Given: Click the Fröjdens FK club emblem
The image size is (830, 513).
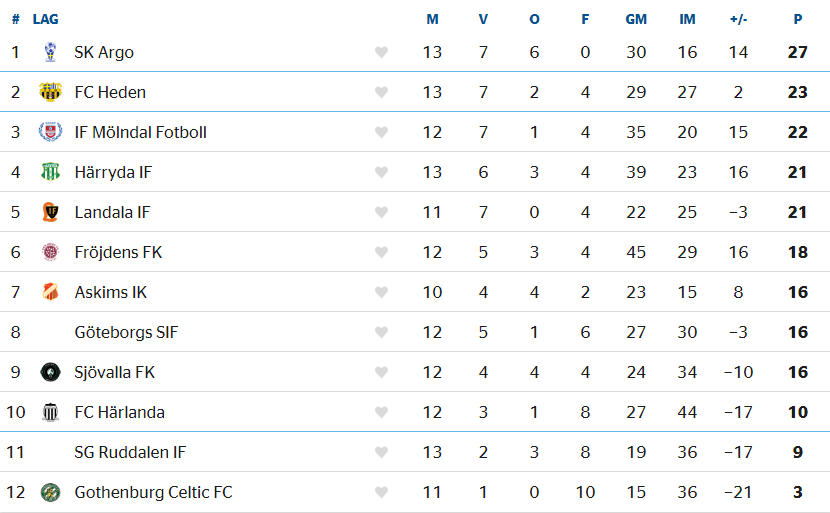Looking at the screenshot, I should click(50, 252).
